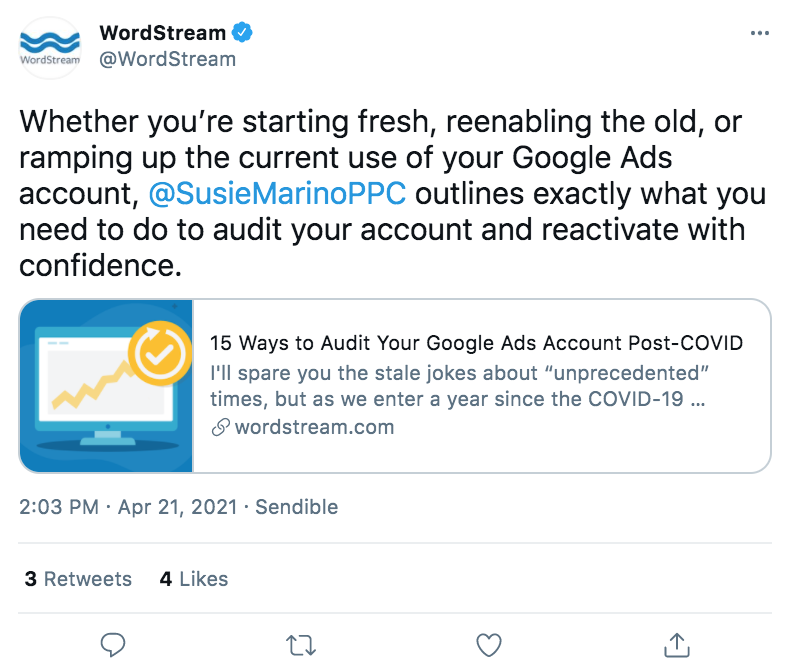
Task: Open the link card monitor thumbnail image
Action: point(106,386)
